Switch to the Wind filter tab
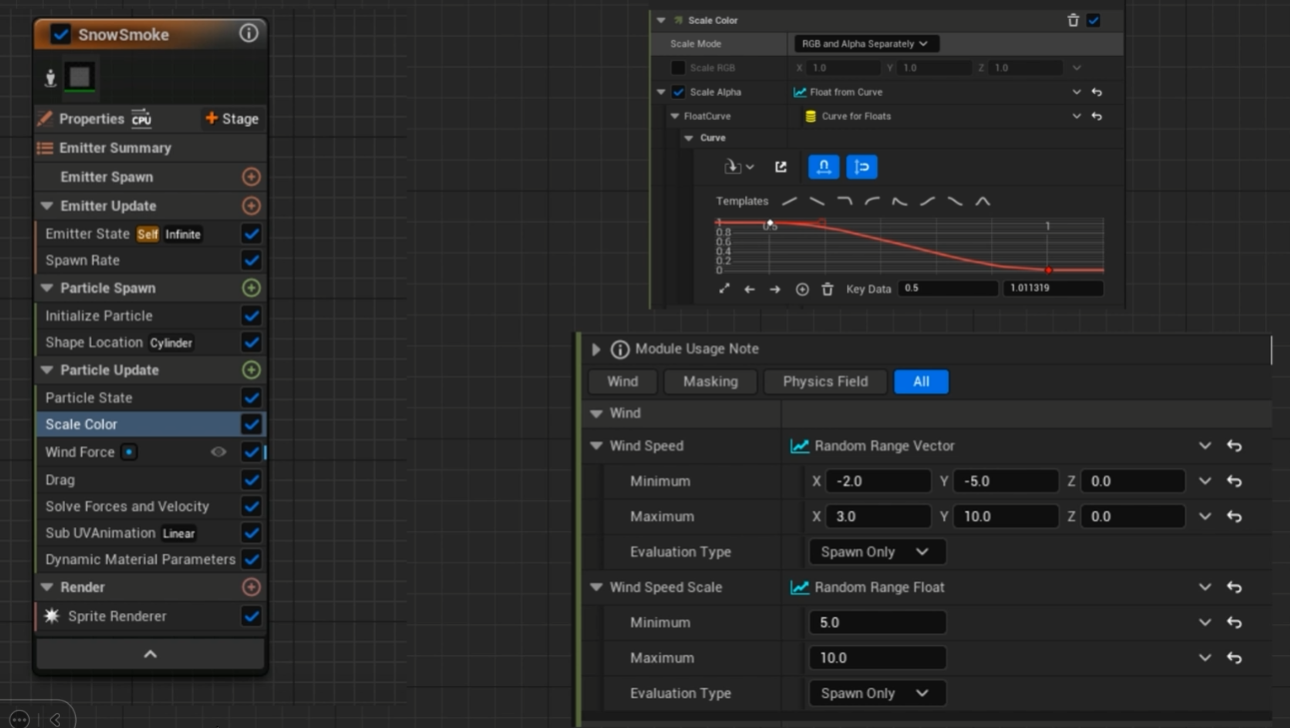1290x728 pixels. [622, 381]
